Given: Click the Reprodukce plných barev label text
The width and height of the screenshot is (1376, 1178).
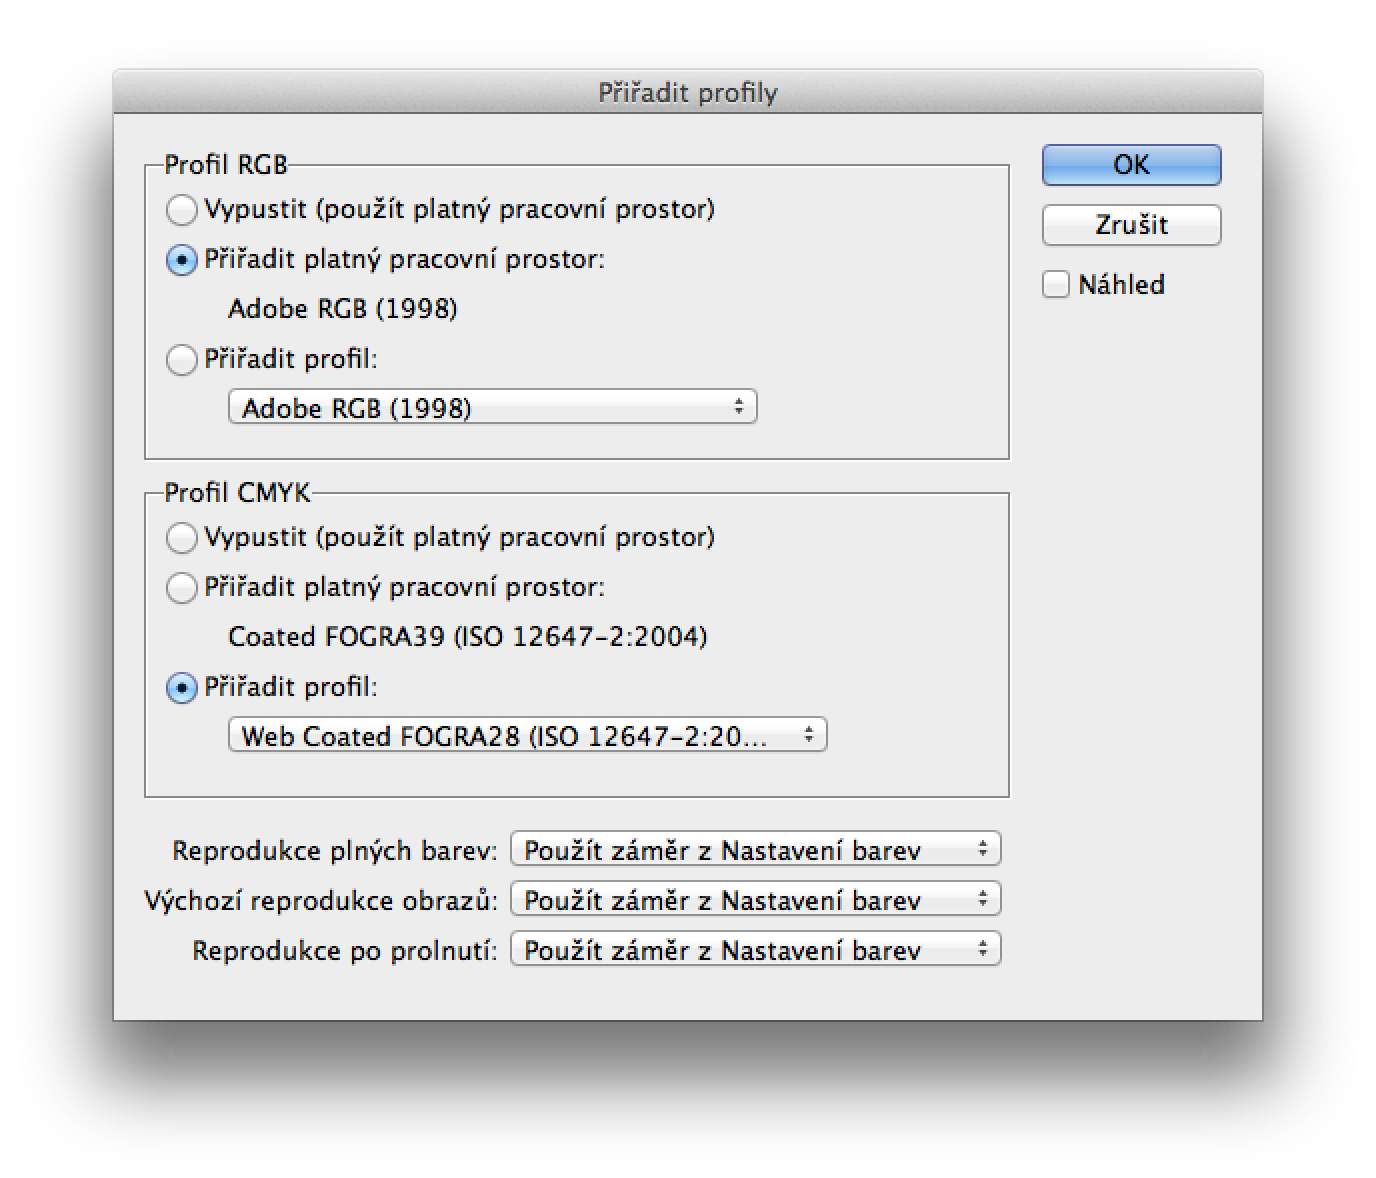Looking at the screenshot, I should [335, 851].
